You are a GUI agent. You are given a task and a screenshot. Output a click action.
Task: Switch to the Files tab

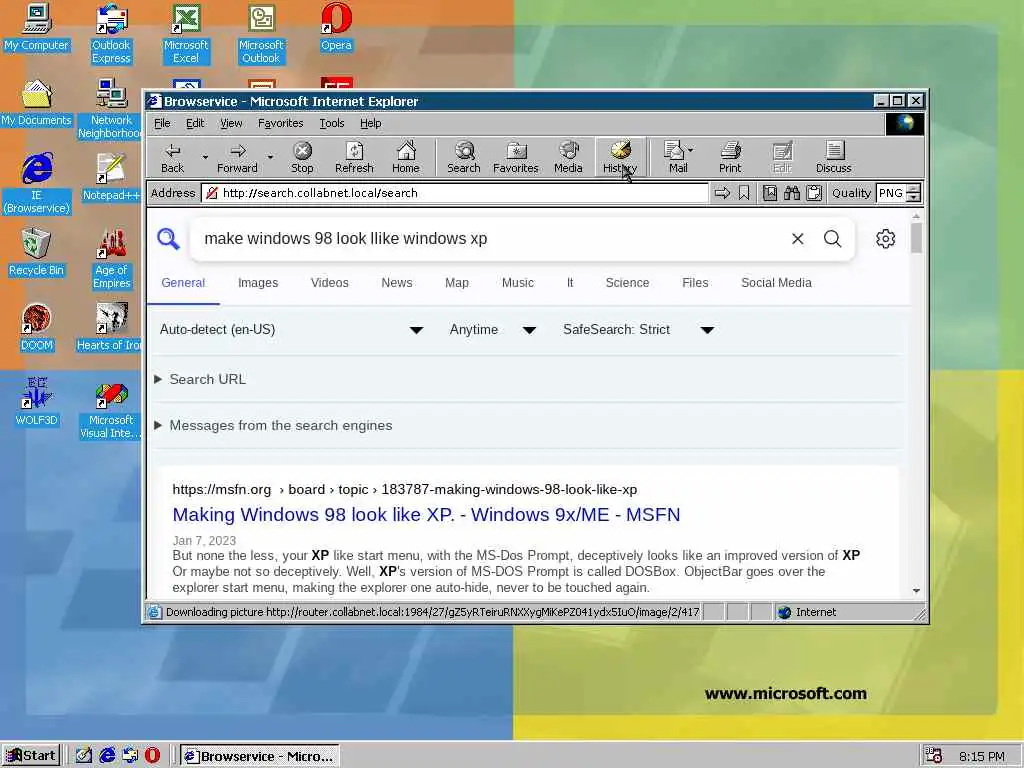point(695,283)
